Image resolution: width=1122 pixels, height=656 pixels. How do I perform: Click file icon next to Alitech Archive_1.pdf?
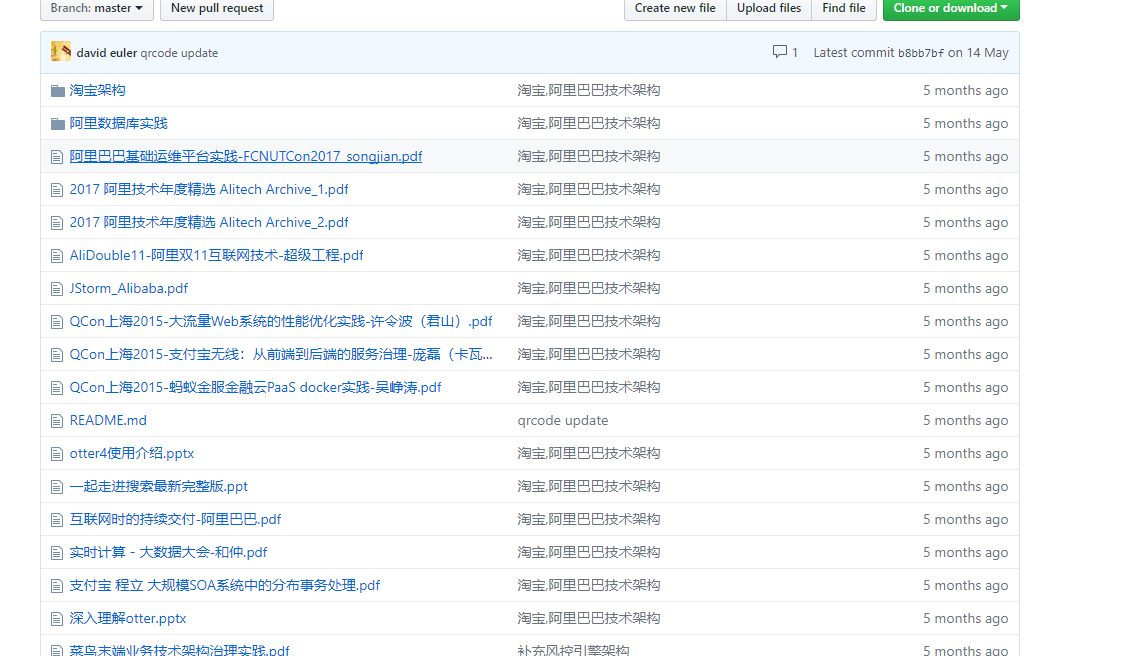pyautogui.click(x=57, y=190)
